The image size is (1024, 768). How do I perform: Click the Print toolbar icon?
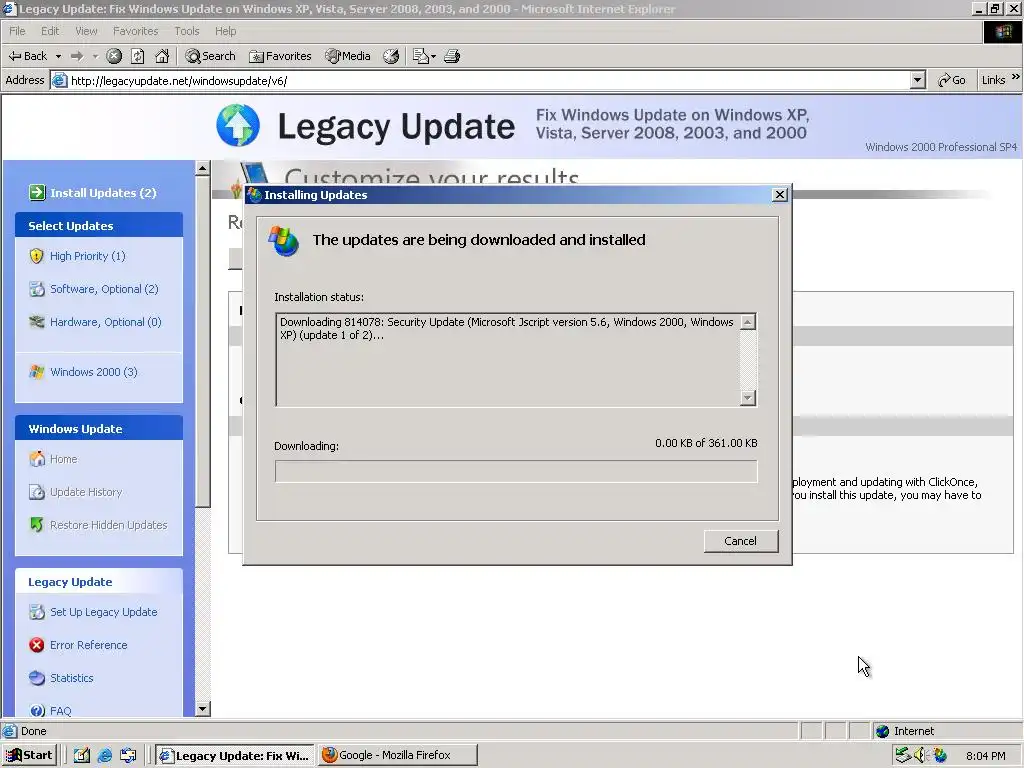tap(452, 56)
